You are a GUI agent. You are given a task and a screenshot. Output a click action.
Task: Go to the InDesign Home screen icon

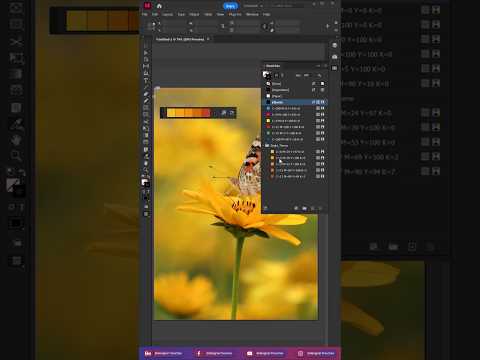159,6
